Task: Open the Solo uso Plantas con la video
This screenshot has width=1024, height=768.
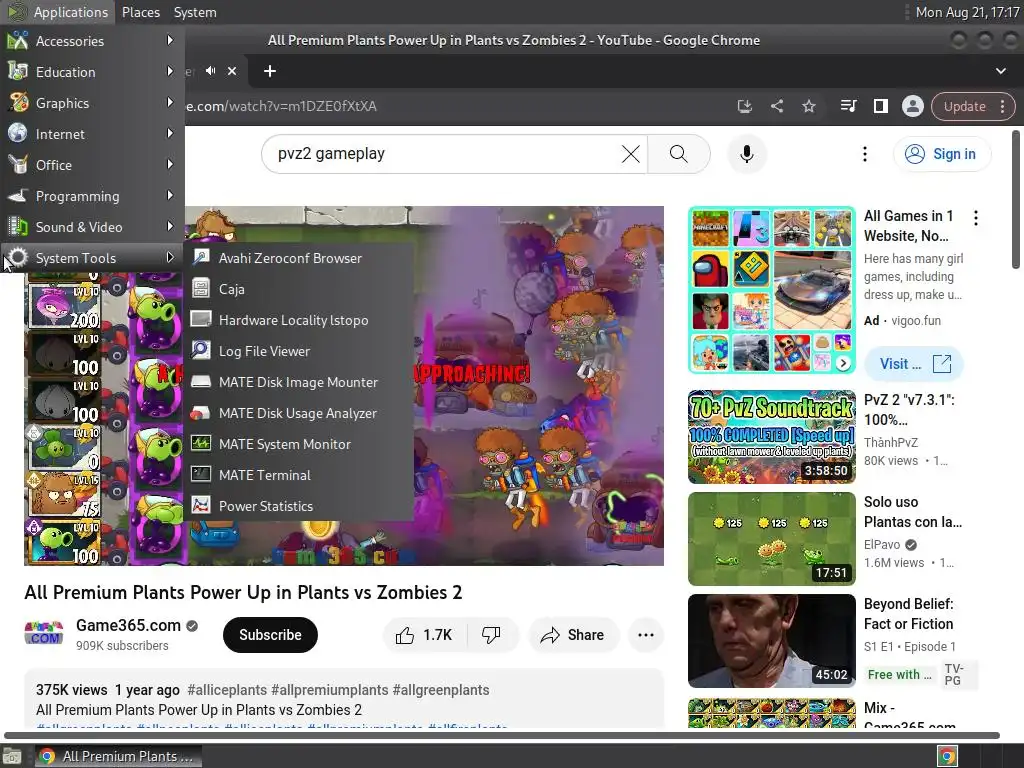Action: point(771,539)
